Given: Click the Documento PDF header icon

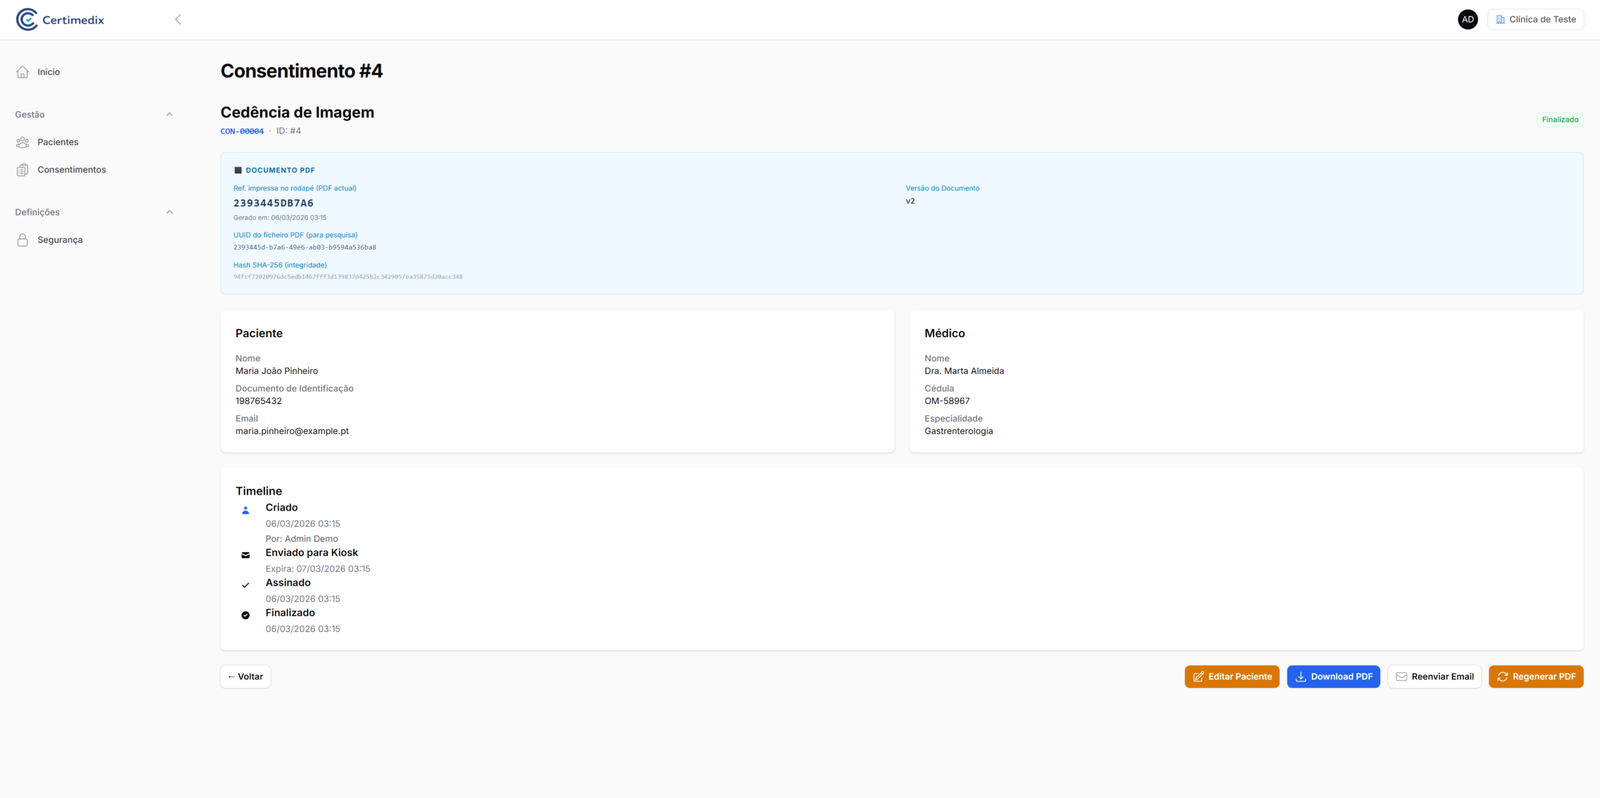Looking at the screenshot, I should [x=238, y=170].
